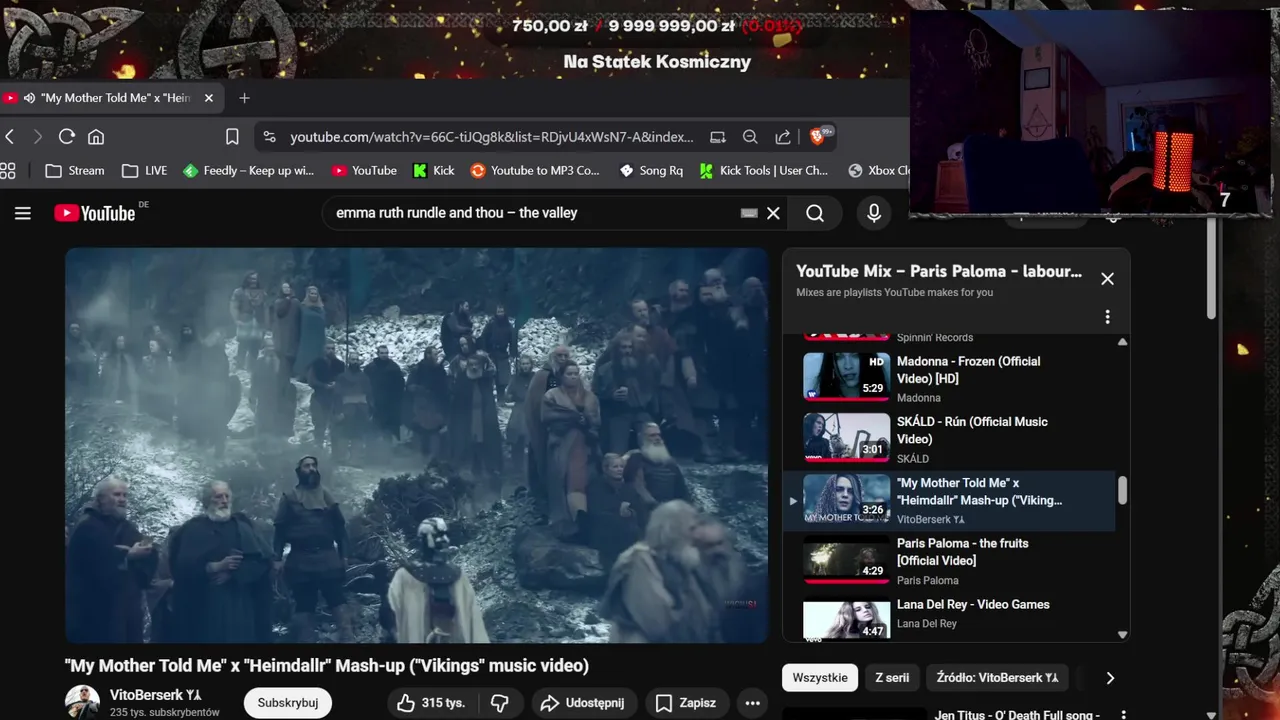Dislike the video

(502, 703)
